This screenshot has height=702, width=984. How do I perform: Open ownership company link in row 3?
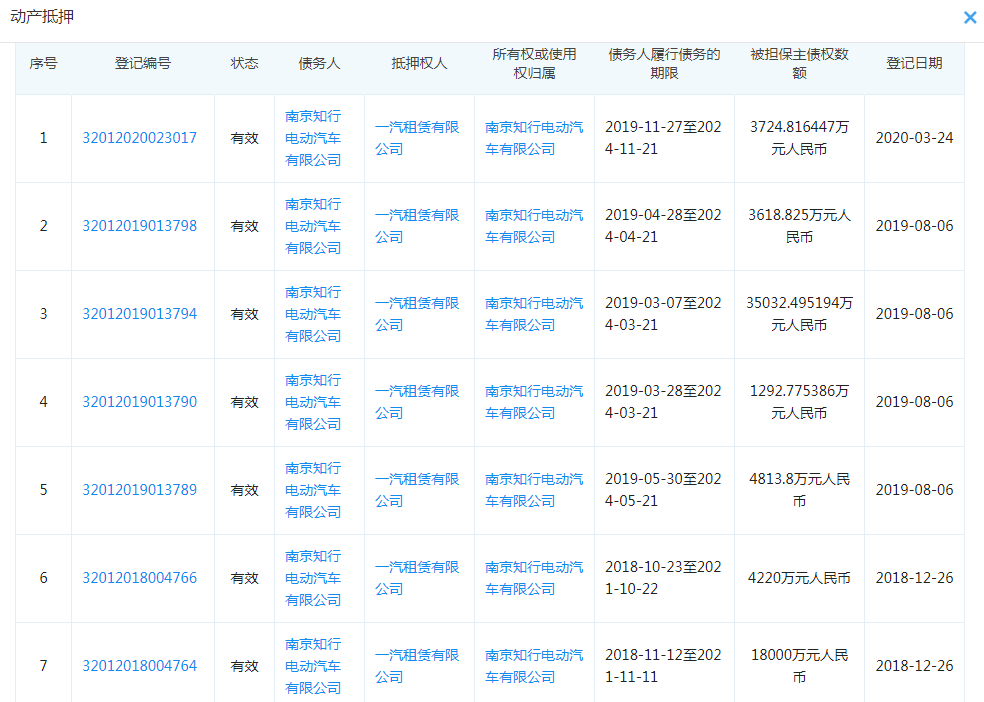click(534, 314)
